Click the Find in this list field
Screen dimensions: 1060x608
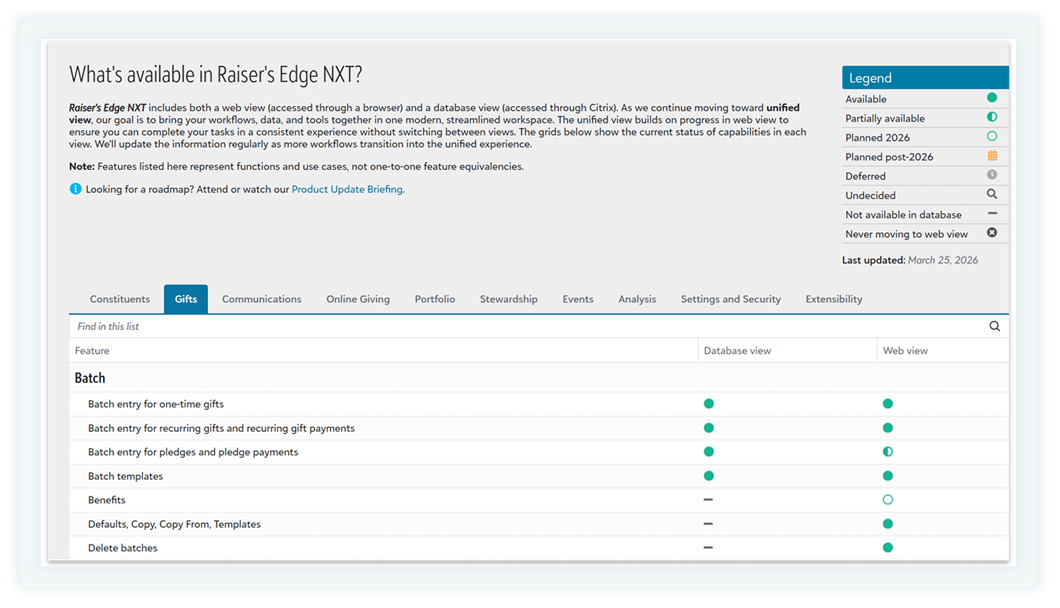point(527,326)
